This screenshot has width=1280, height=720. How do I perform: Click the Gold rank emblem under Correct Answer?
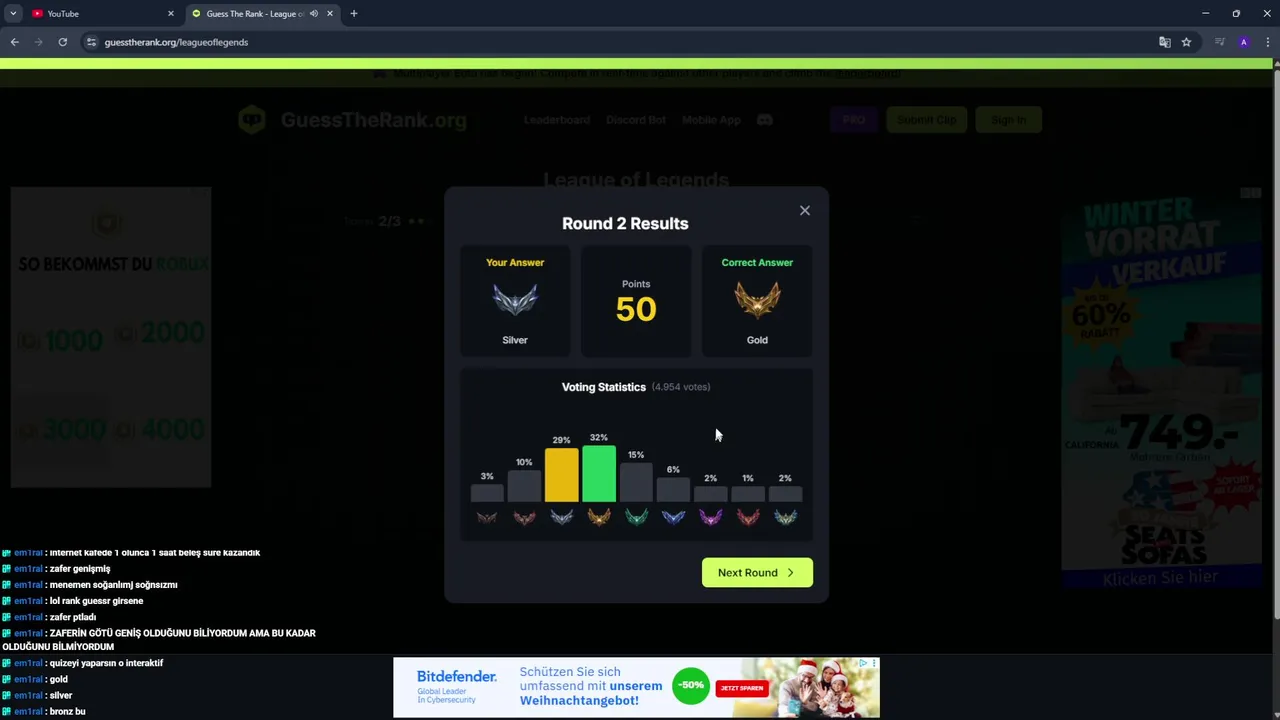(x=757, y=300)
